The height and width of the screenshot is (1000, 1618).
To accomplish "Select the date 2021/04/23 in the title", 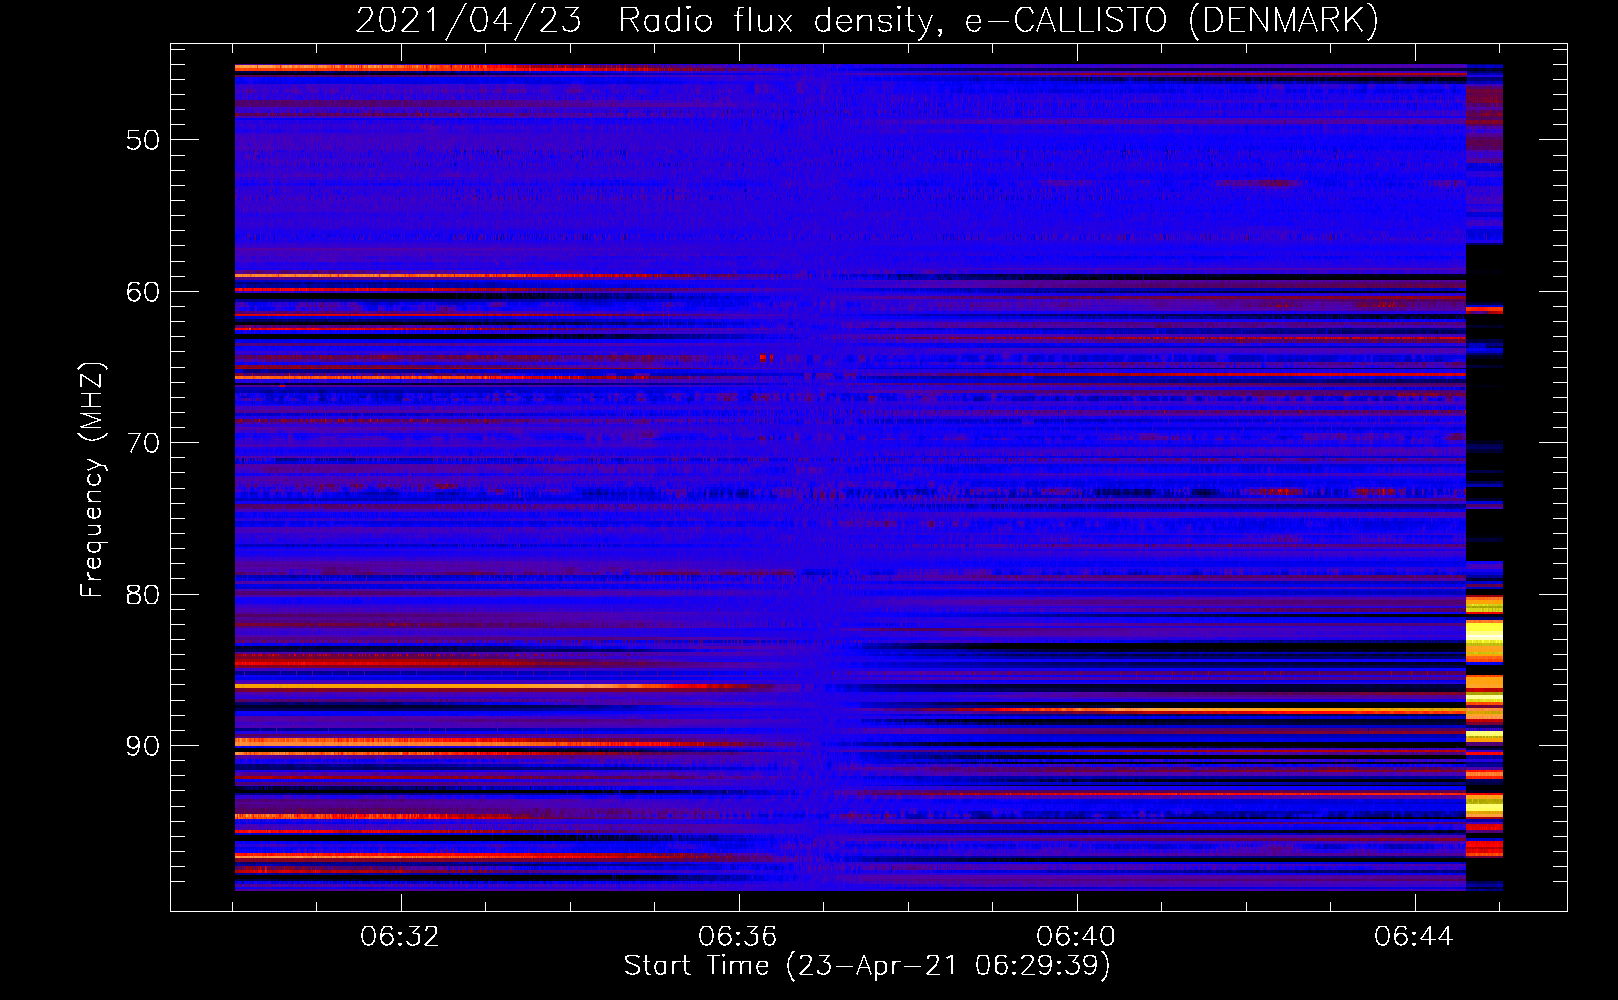I will tap(468, 21).
